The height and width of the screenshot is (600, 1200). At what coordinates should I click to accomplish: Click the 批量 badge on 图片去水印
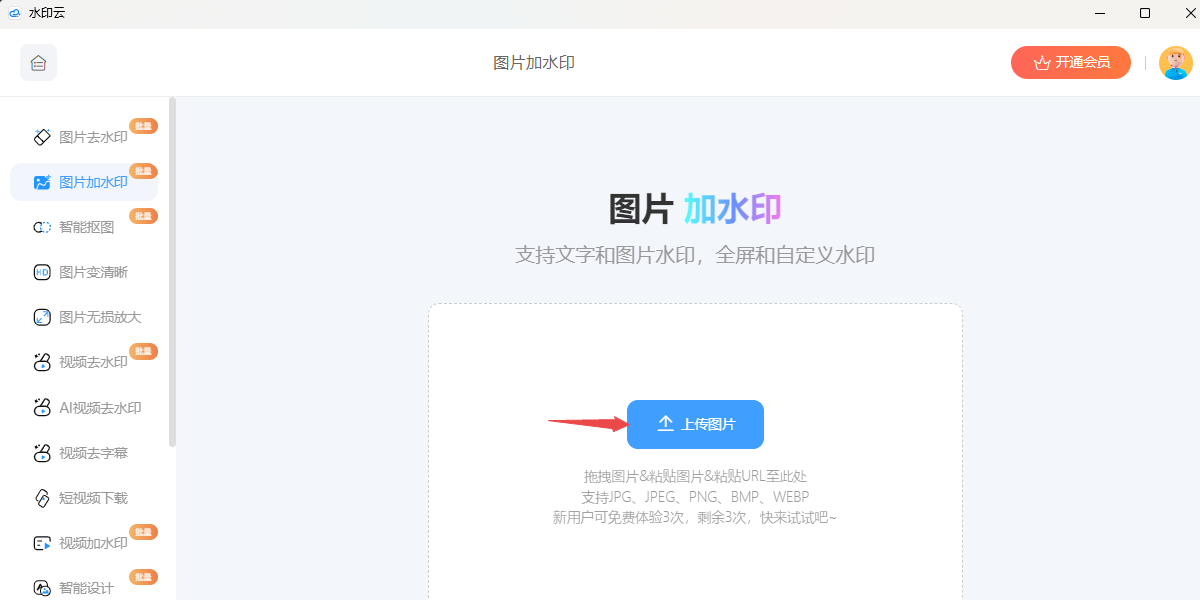pos(143,126)
